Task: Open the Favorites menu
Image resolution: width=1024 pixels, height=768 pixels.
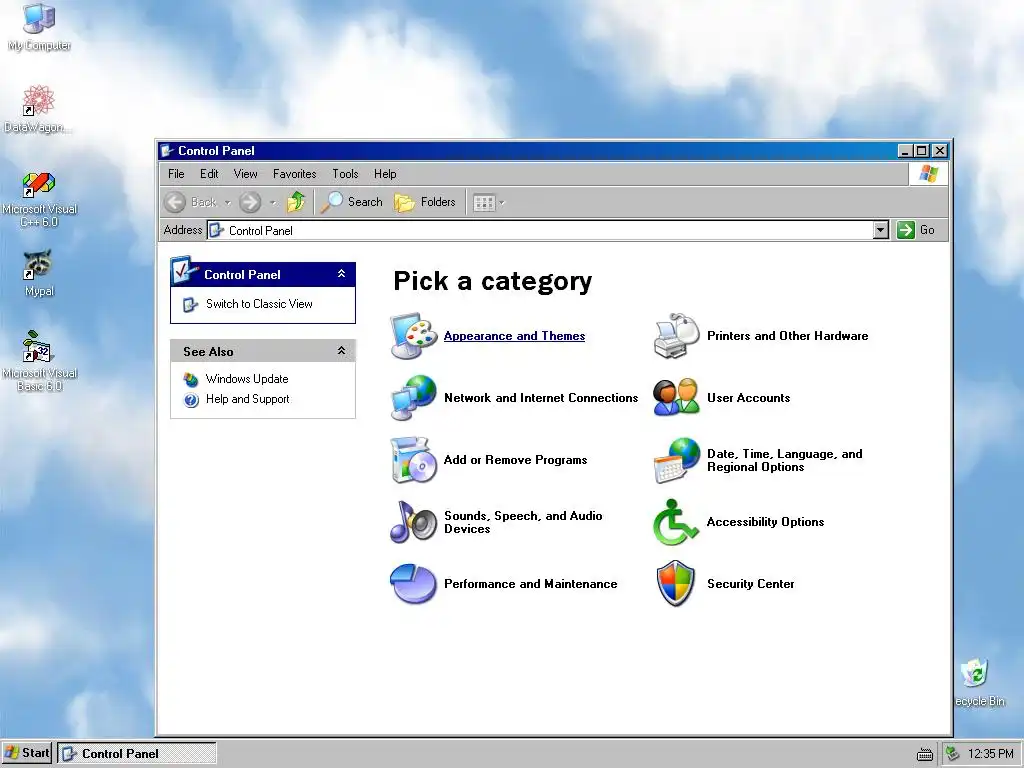Action: pos(295,174)
